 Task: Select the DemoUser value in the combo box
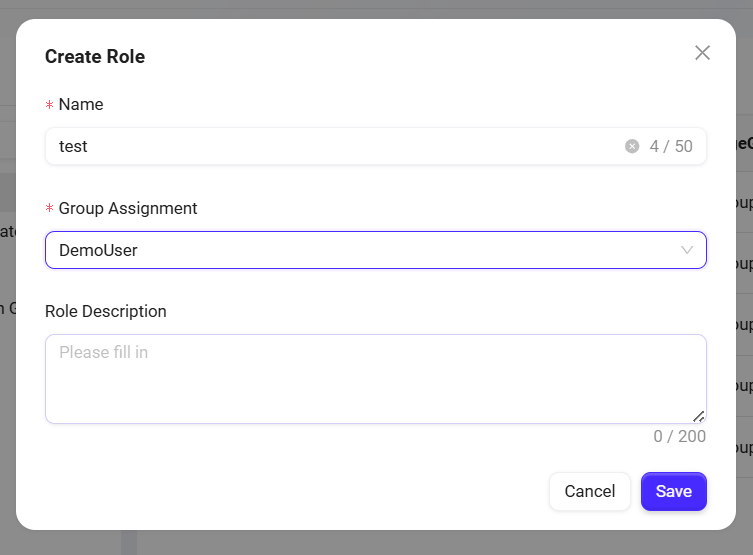[98, 250]
